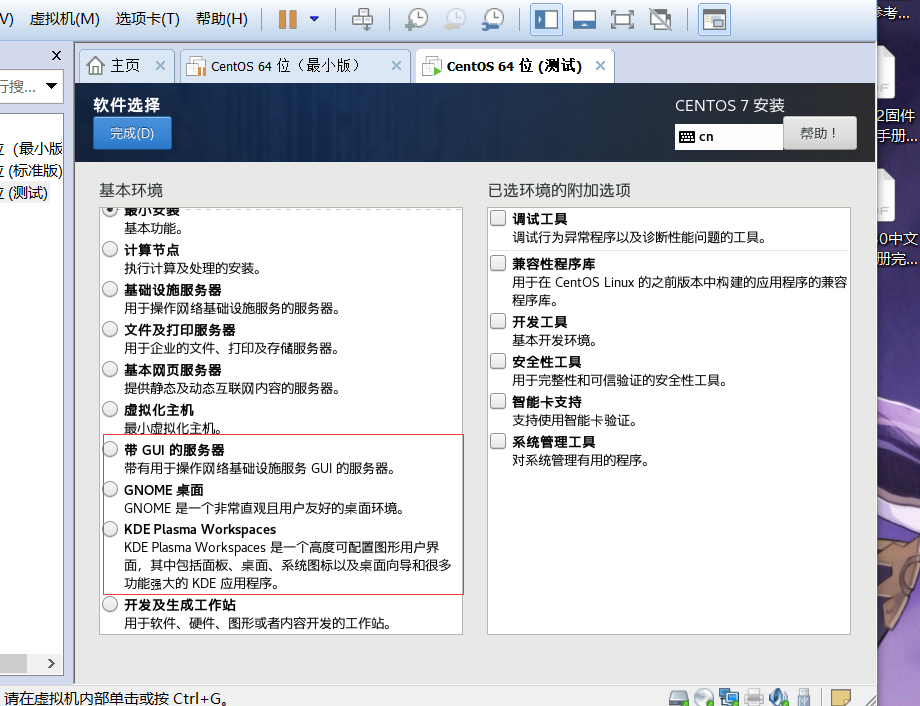
Task: Take a snapshot of the virtual machine
Action: [x=417, y=19]
